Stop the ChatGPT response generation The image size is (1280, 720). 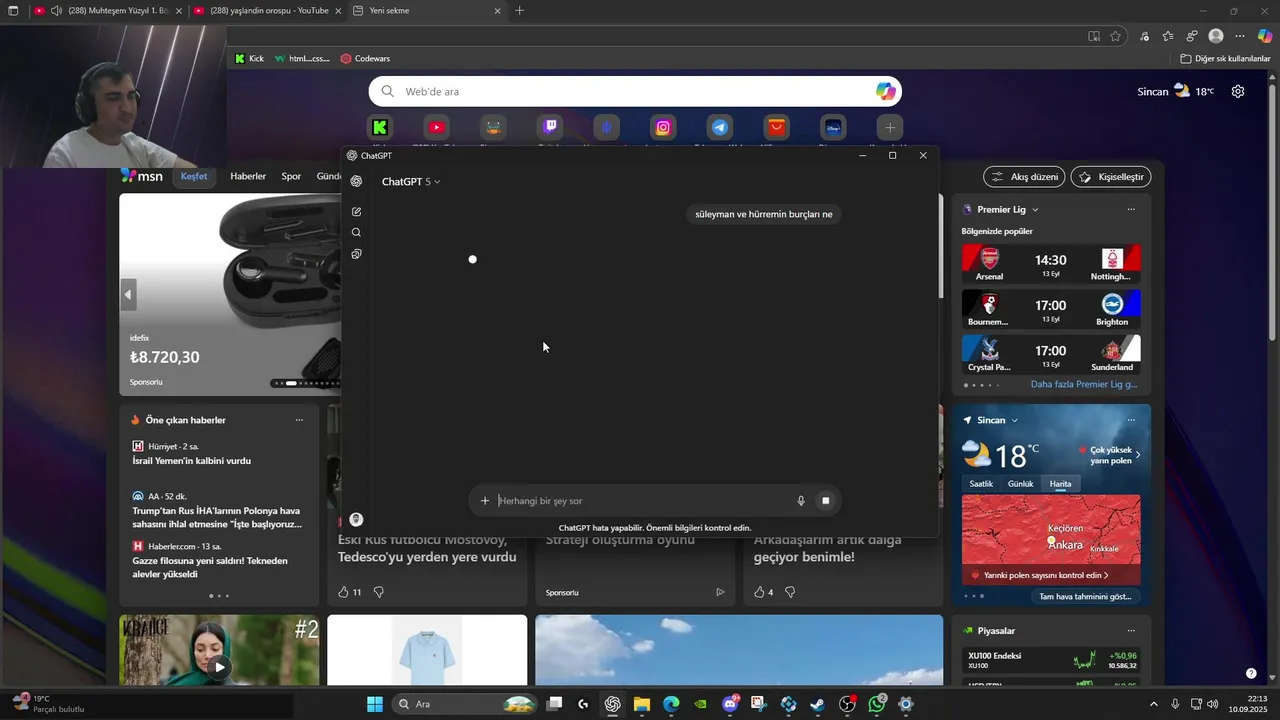825,501
